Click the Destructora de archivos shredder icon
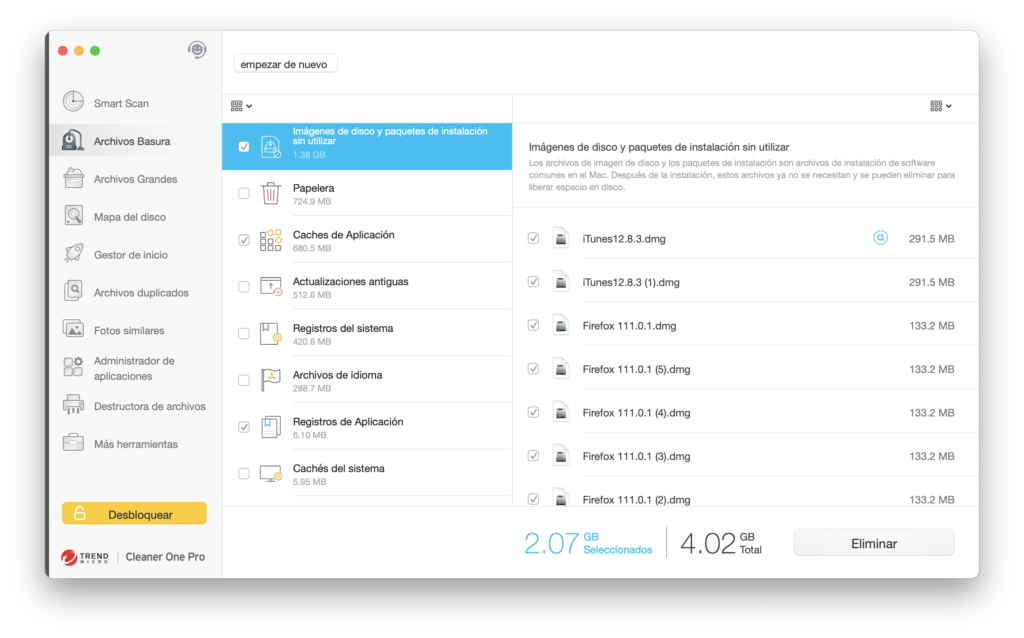The height and width of the screenshot is (638, 1024). pyautogui.click(x=73, y=406)
